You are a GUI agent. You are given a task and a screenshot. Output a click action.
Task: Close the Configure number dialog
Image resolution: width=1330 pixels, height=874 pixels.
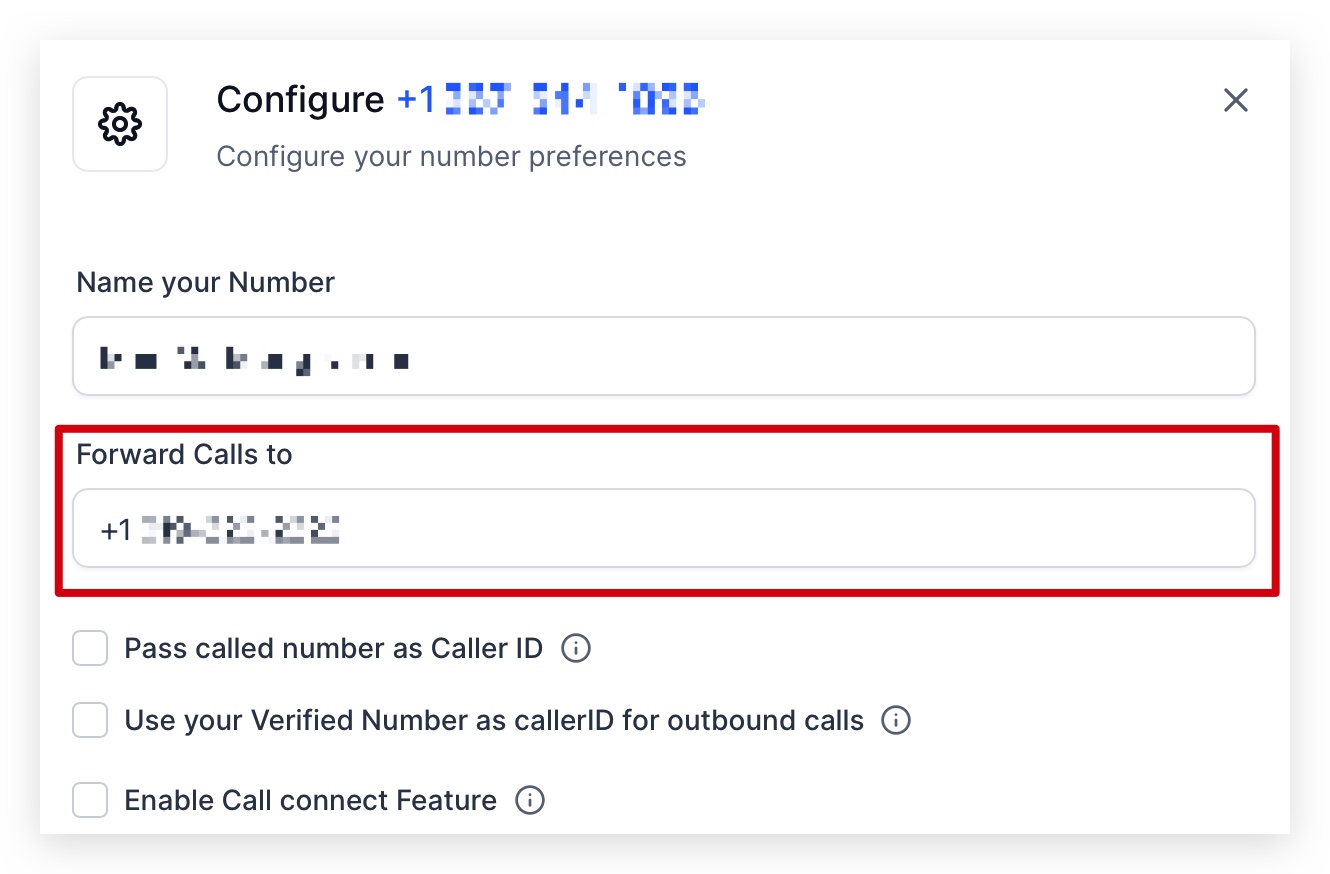(x=1236, y=100)
